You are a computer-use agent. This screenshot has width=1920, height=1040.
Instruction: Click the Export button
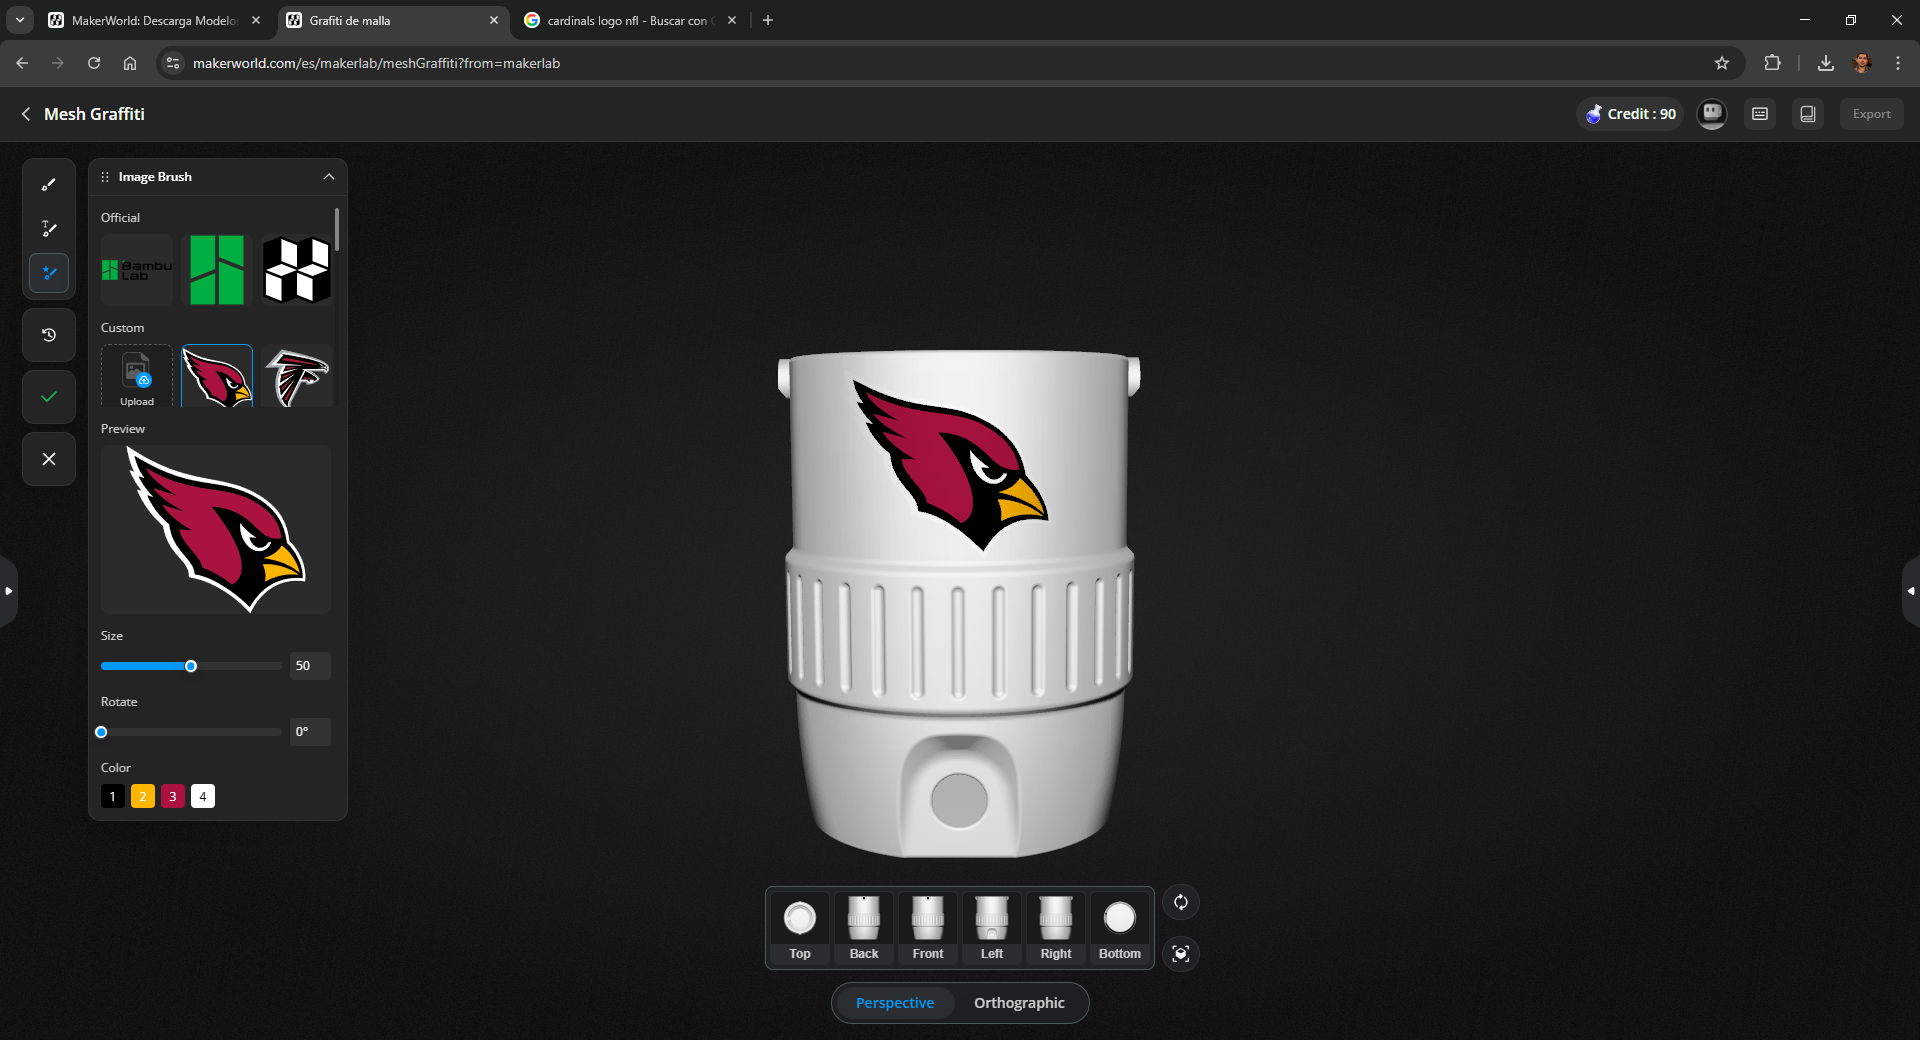click(1871, 114)
